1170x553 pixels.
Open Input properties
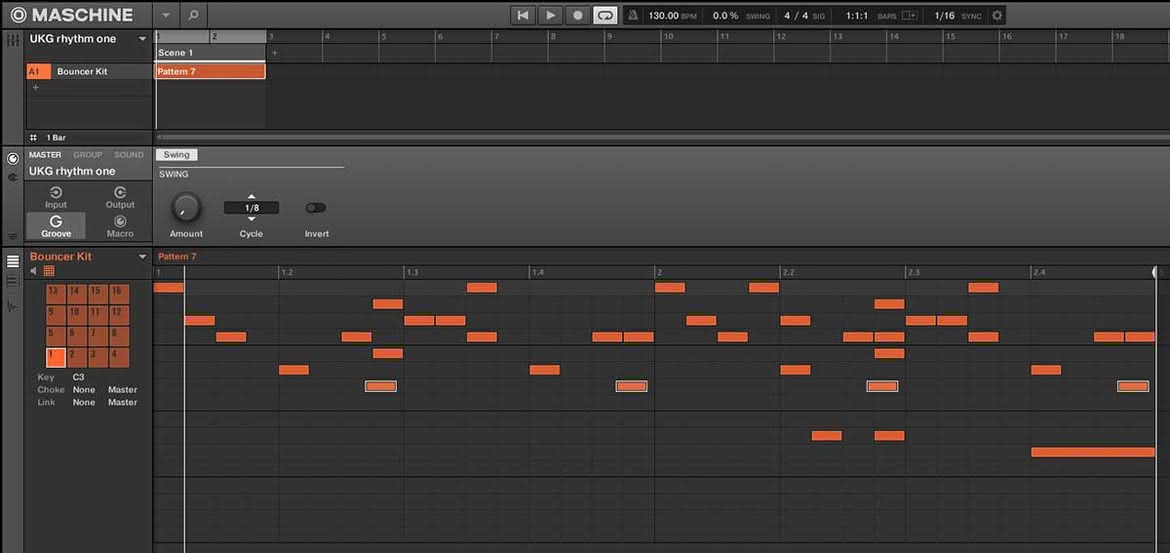click(56, 198)
